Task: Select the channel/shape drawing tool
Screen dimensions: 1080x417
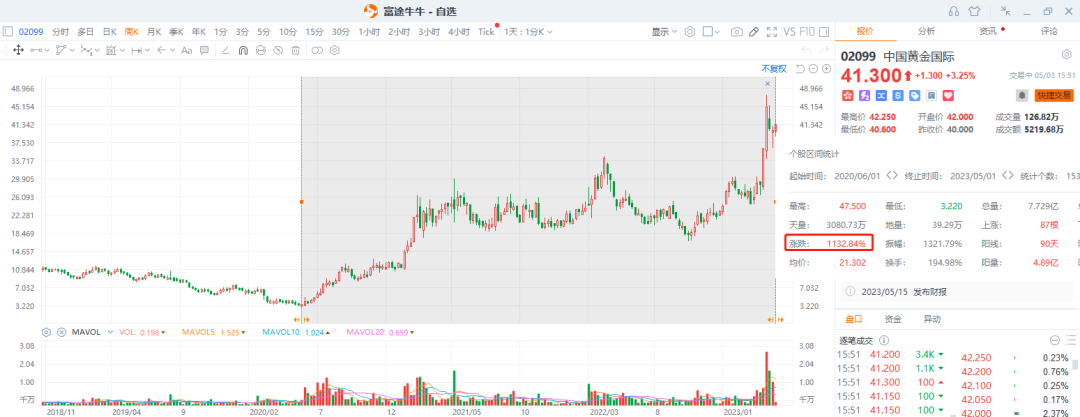Action: point(61,50)
